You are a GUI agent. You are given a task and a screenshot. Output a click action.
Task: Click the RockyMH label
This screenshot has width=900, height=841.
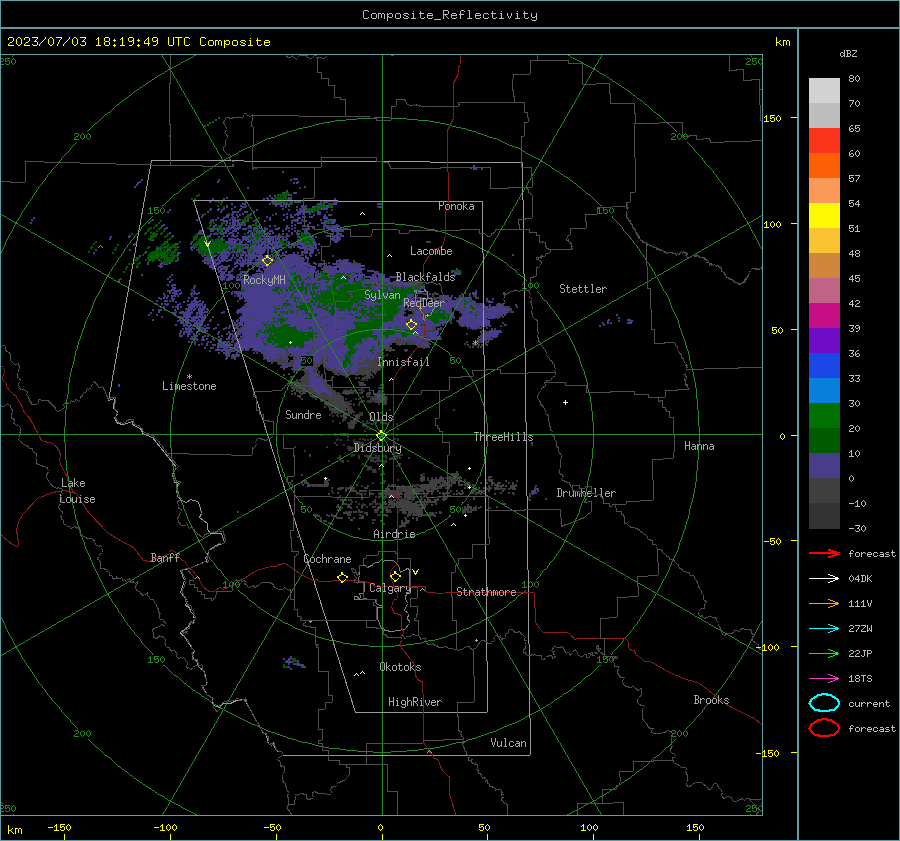click(x=264, y=280)
